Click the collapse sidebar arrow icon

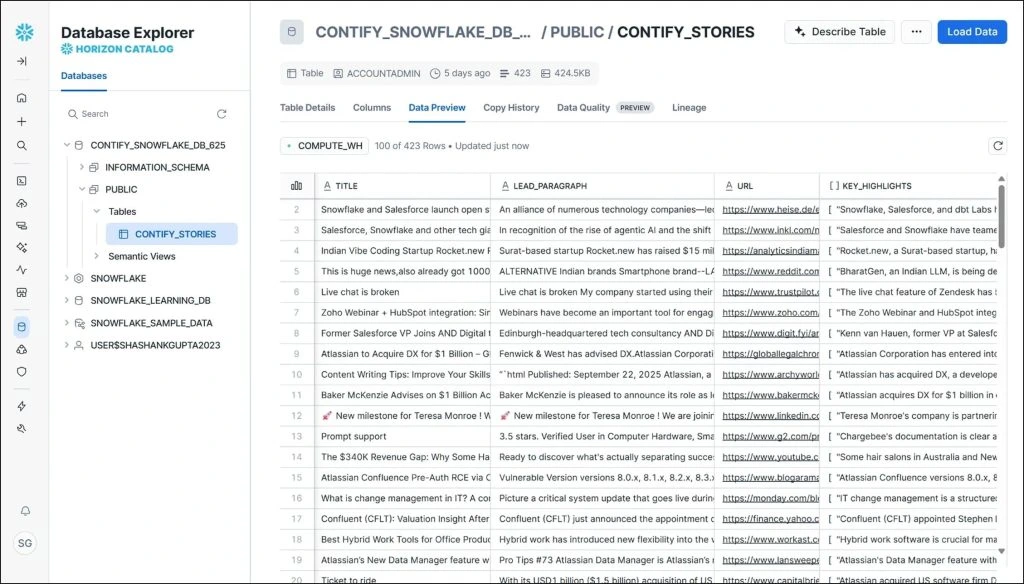click(24, 60)
